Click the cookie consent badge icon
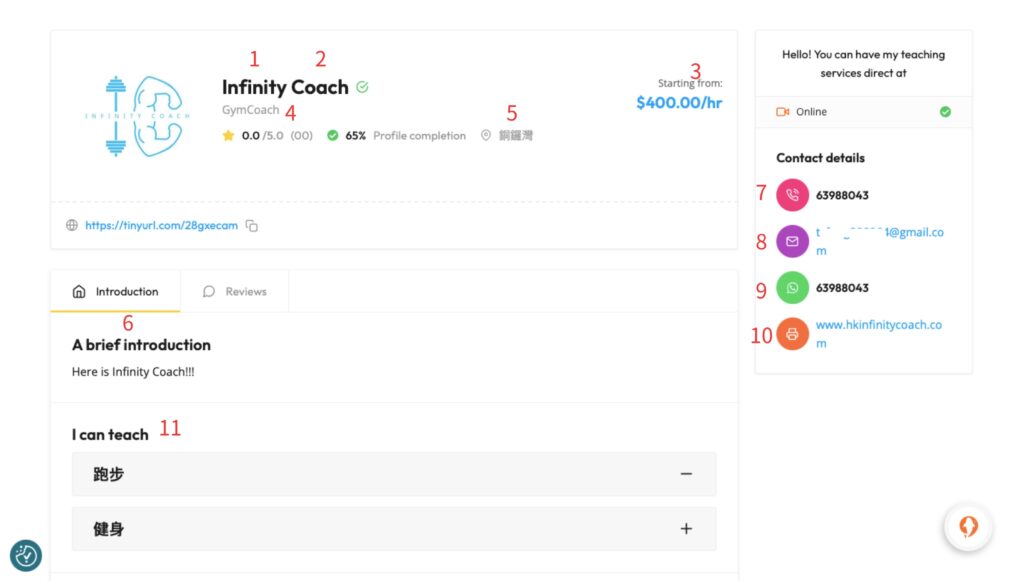The width and height of the screenshot is (1024, 583). pos(26,555)
